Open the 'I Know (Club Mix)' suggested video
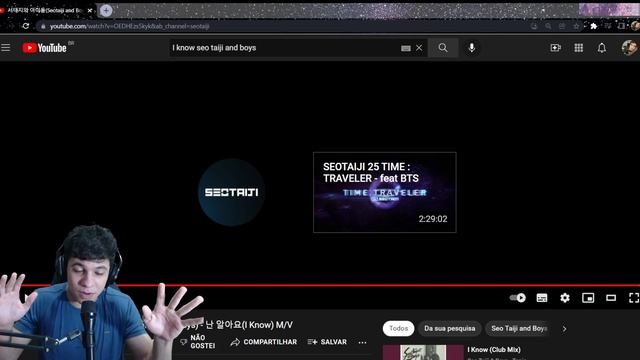 tap(494, 350)
